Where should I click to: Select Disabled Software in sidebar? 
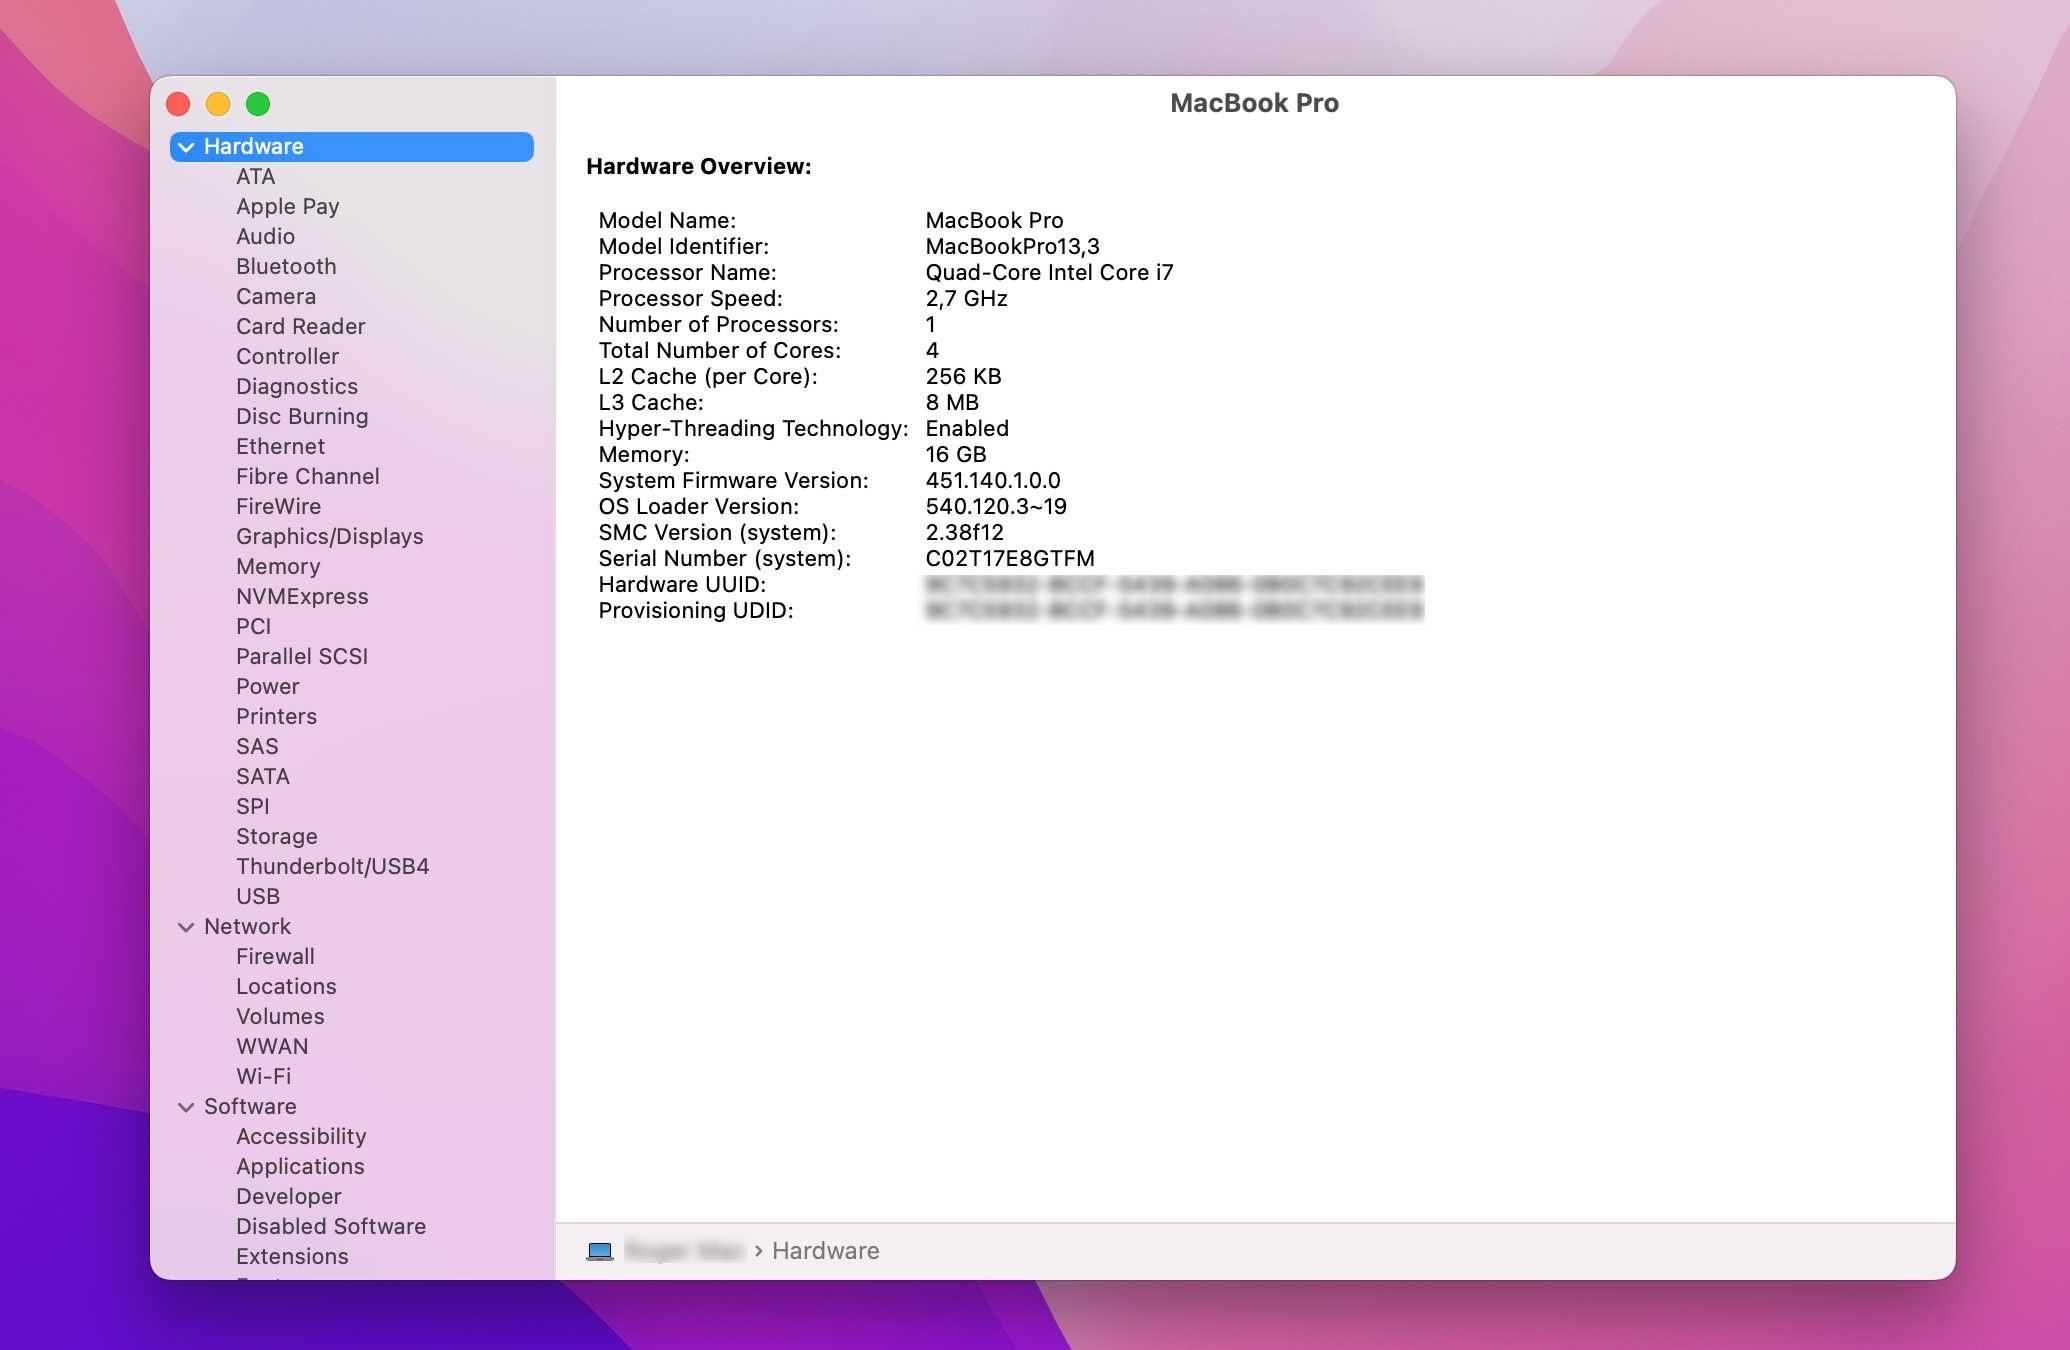[331, 1227]
